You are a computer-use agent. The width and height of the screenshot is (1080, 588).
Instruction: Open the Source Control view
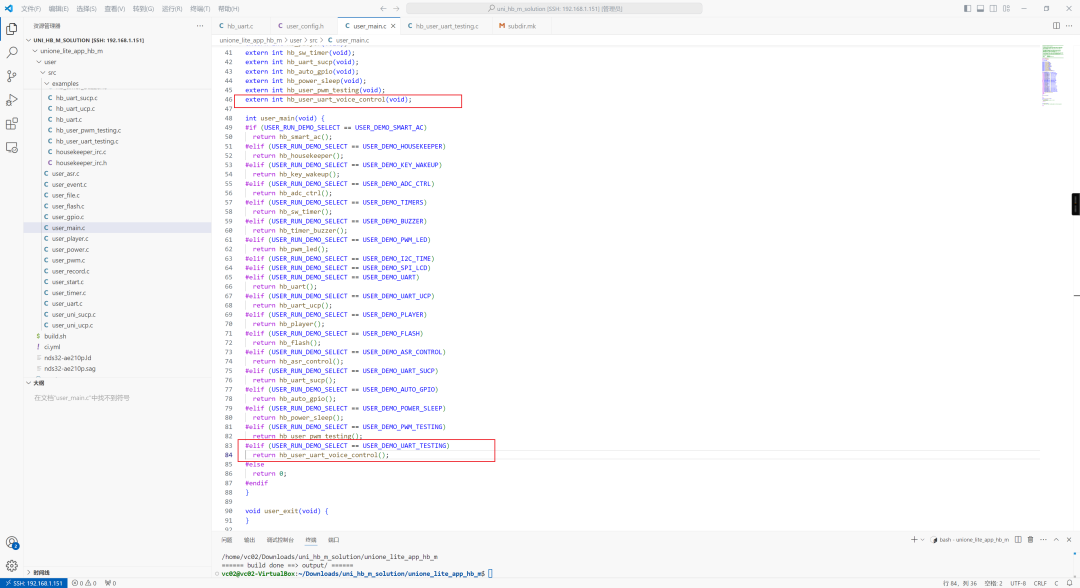(12, 76)
